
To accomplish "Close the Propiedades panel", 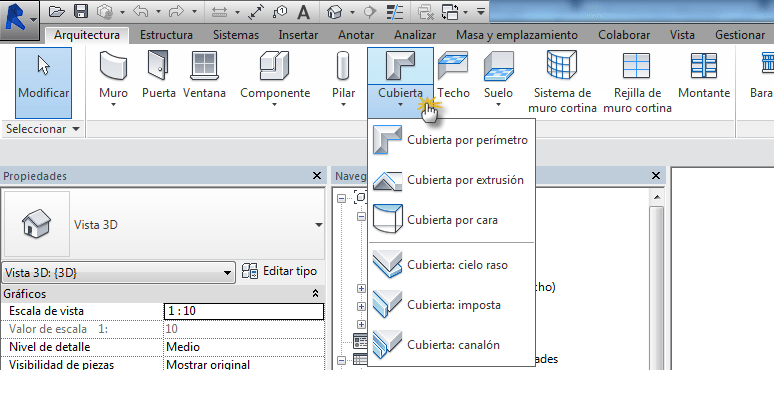I will coord(317,176).
